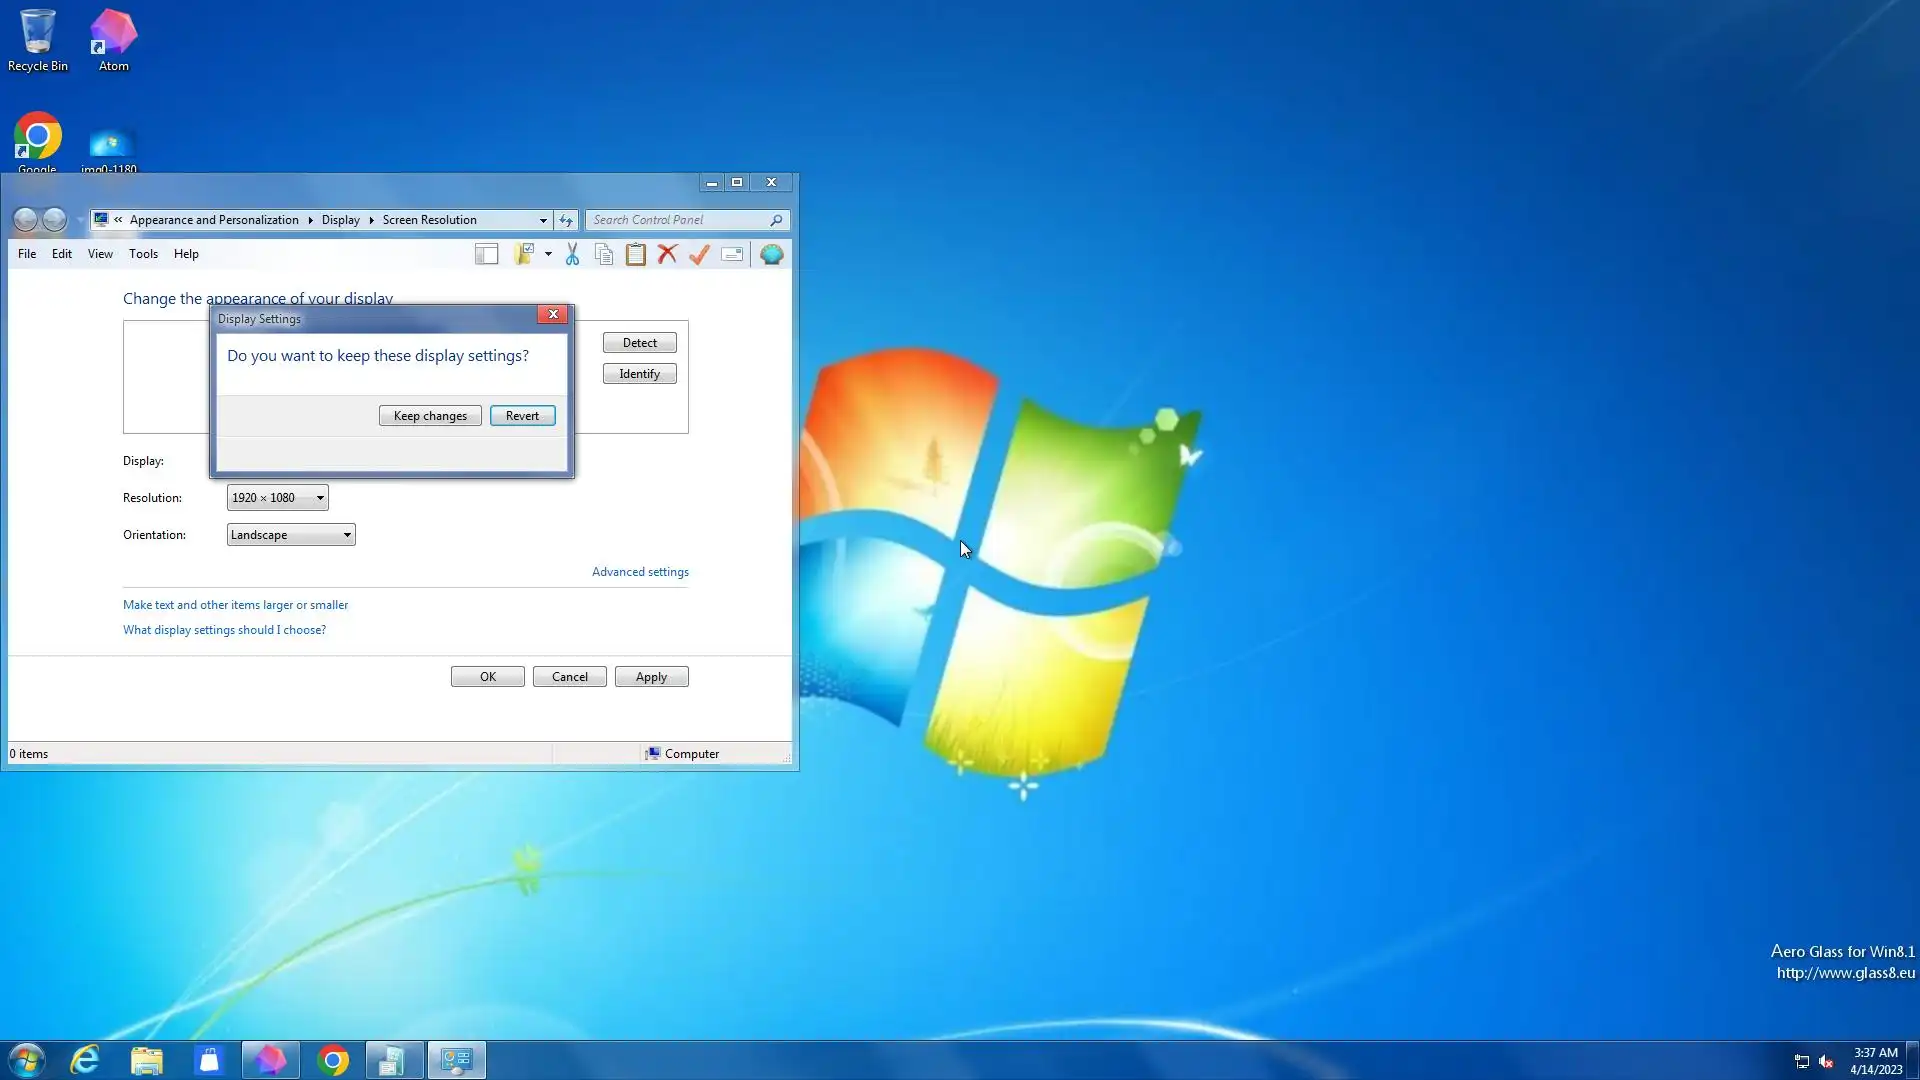Click the Revert button
This screenshot has width=1920, height=1080.
(522, 416)
